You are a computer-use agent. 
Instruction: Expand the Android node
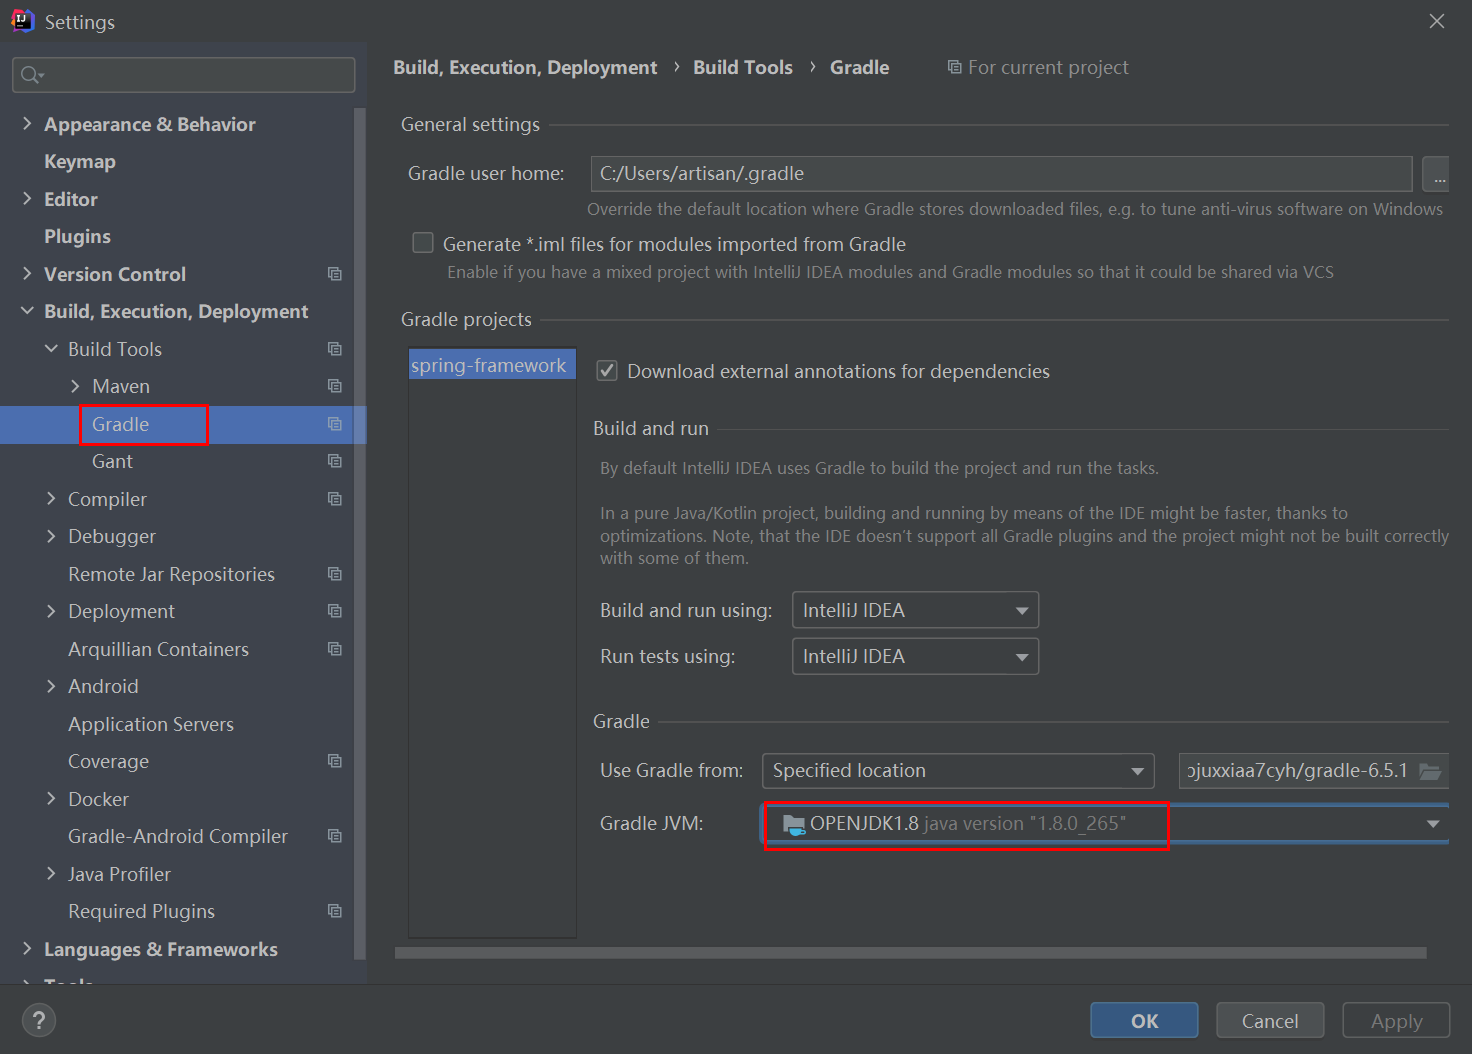51,686
